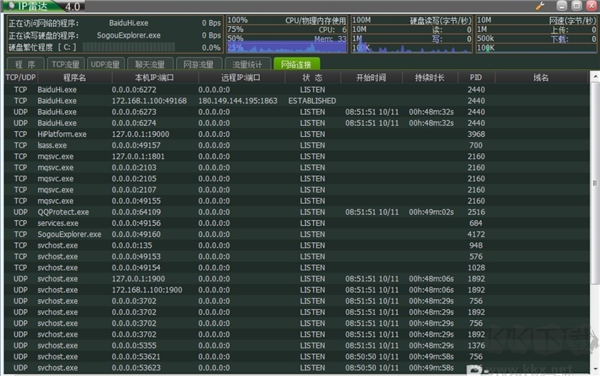Select the svchost.exe row with port 53621

297,356
